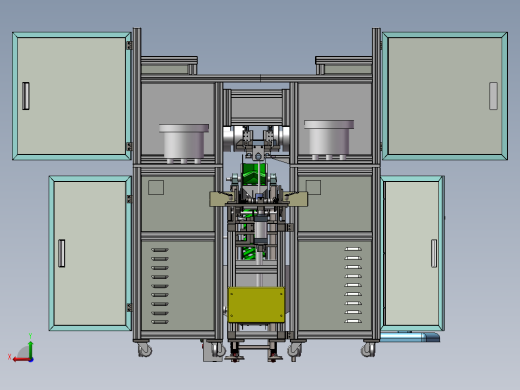The image size is (520, 390).
Task: Select the small square on right middle panel
Action: coord(313,187)
